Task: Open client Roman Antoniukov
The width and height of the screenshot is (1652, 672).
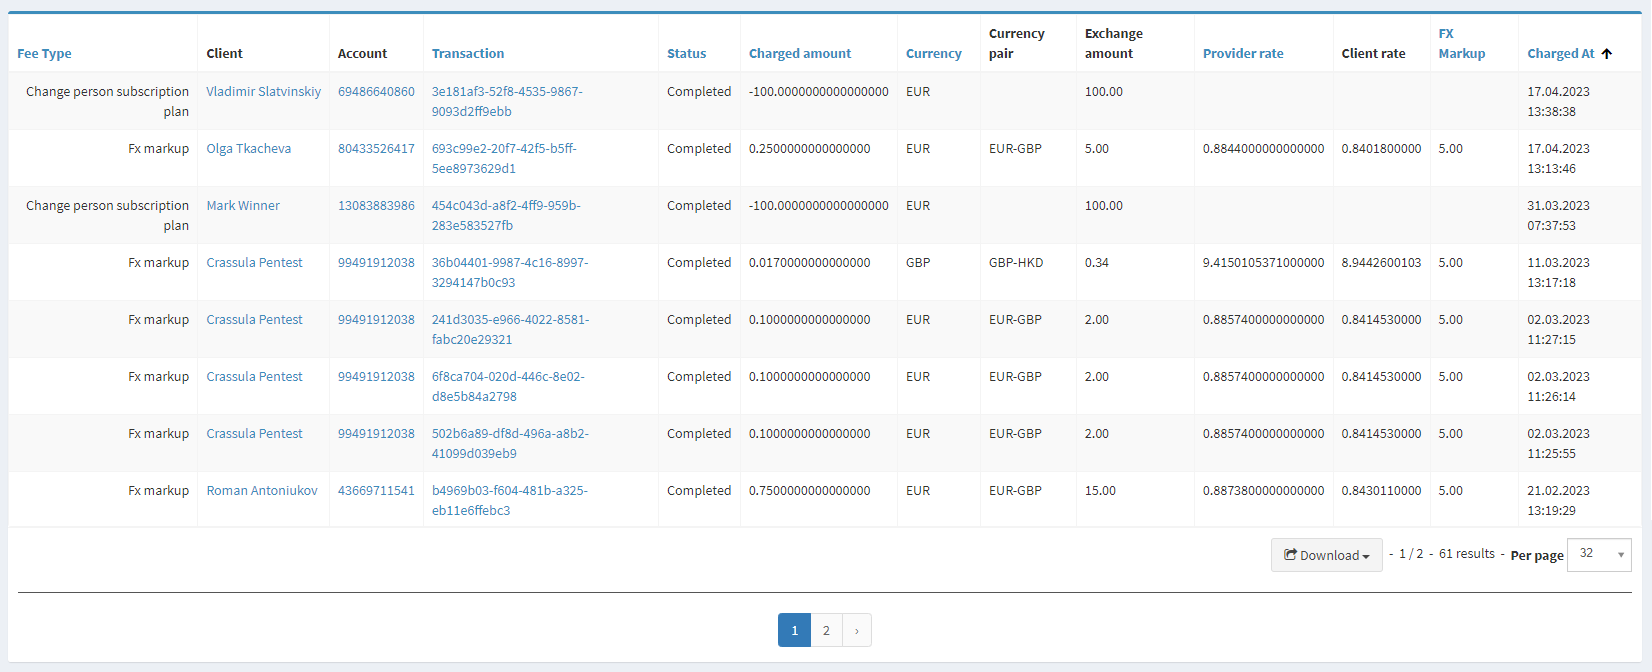Action: [x=262, y=491]
